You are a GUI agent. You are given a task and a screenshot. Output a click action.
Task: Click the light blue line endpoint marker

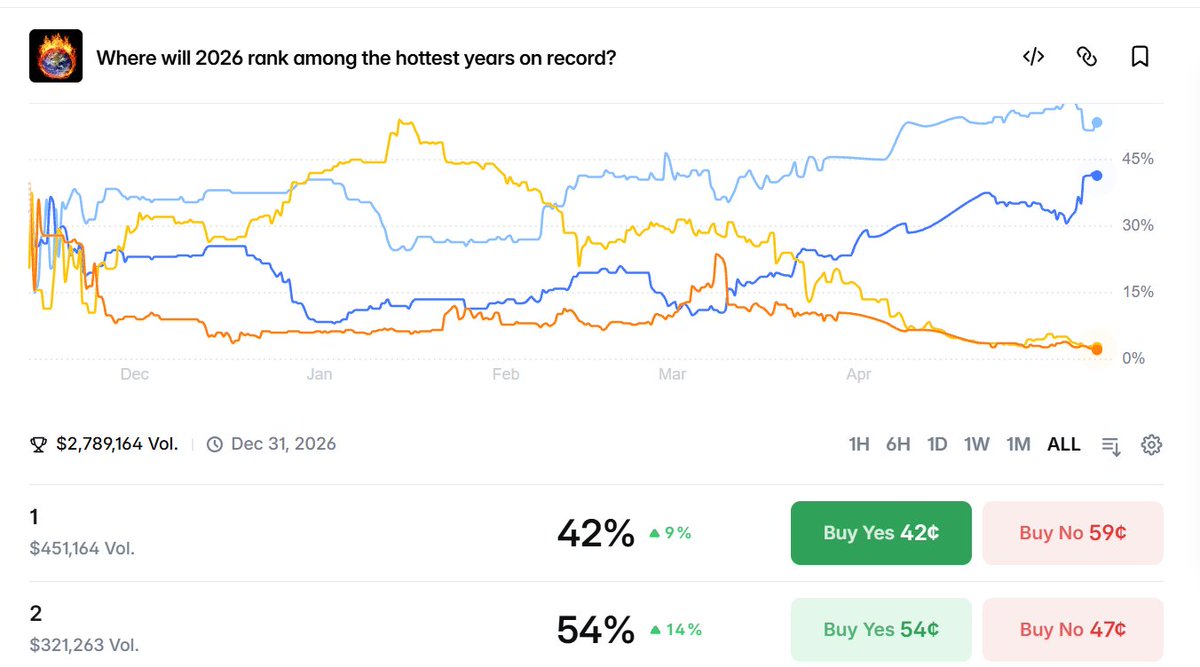pos(1097,123)
